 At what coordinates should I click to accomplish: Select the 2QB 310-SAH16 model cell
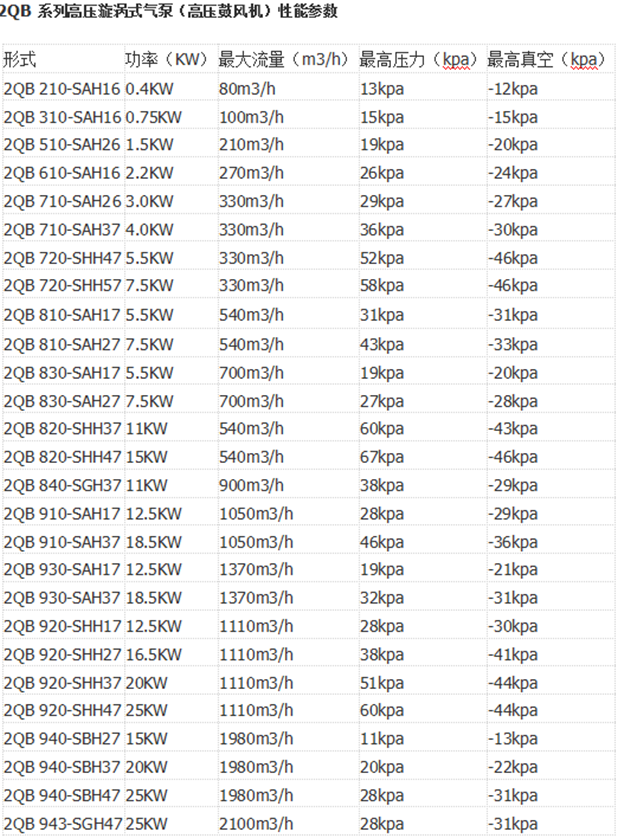click(62, 117)
